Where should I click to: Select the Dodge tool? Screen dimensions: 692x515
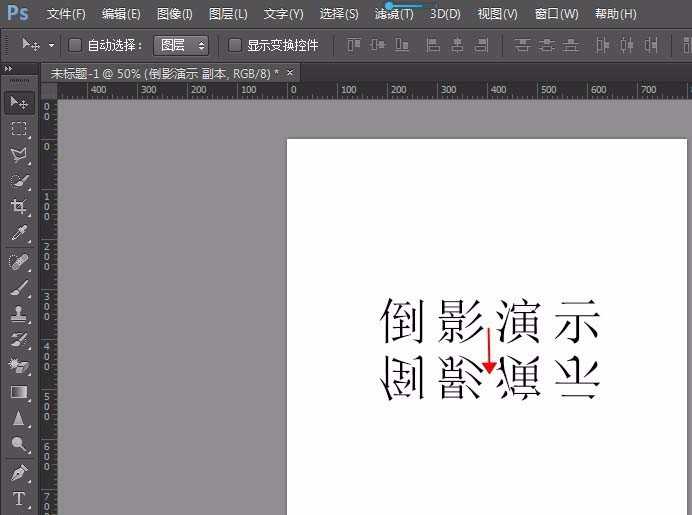[x=19, y=444]
